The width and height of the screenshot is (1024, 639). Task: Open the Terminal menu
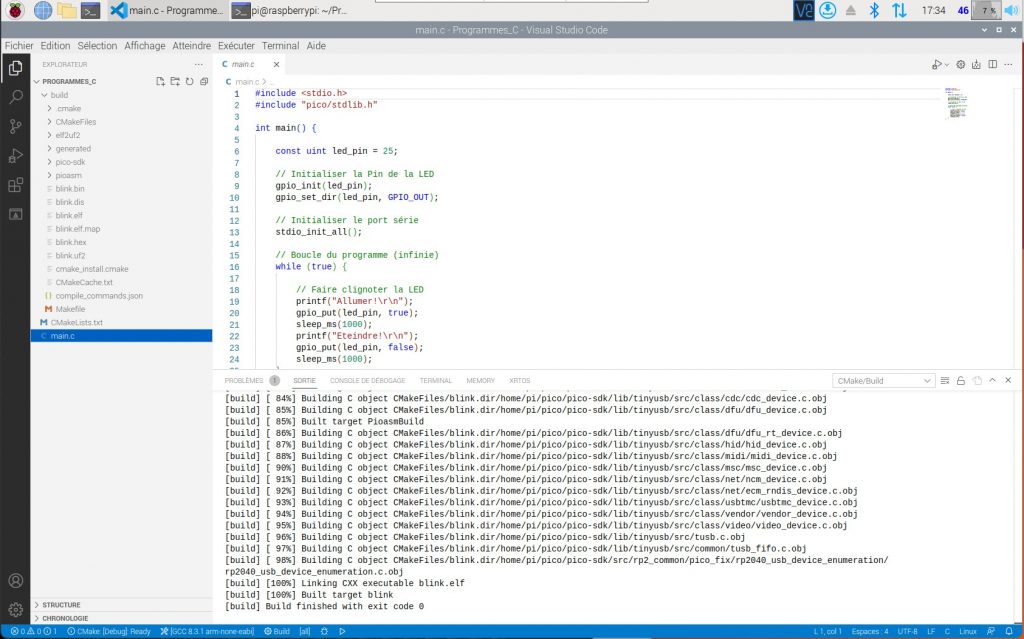click(x=280, y=46)
